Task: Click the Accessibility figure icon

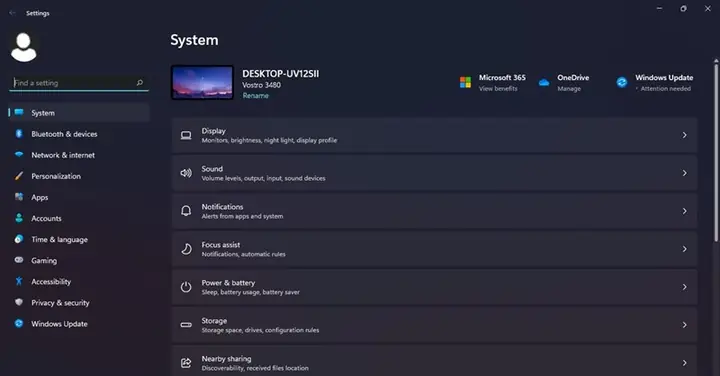Action: click(x=19, y=281)
